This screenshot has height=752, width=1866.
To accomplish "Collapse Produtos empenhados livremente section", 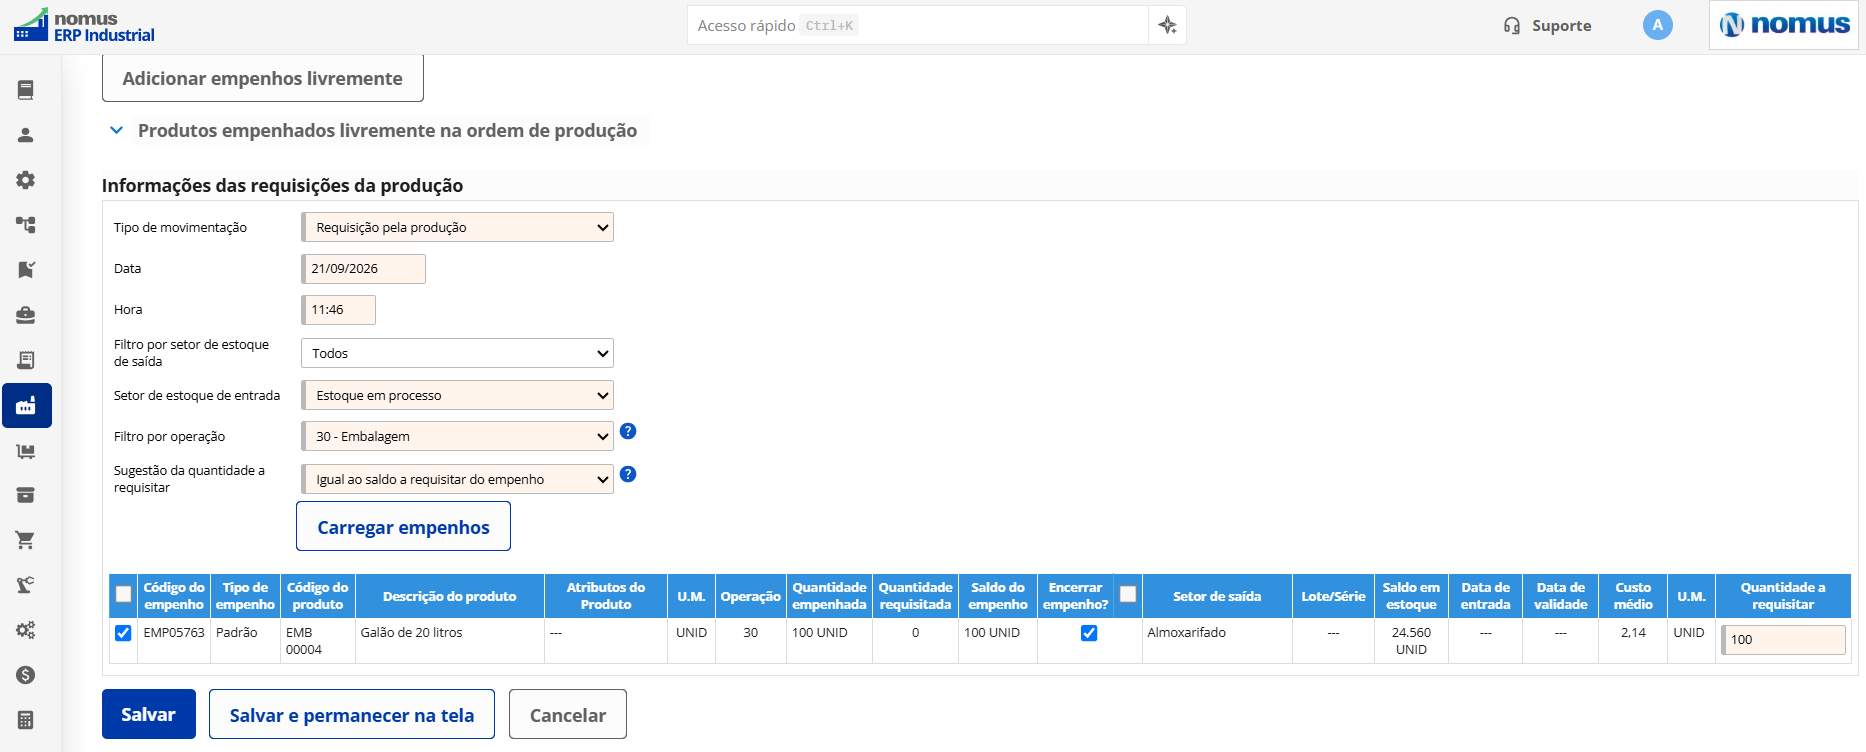I will (x=116, y=130).
